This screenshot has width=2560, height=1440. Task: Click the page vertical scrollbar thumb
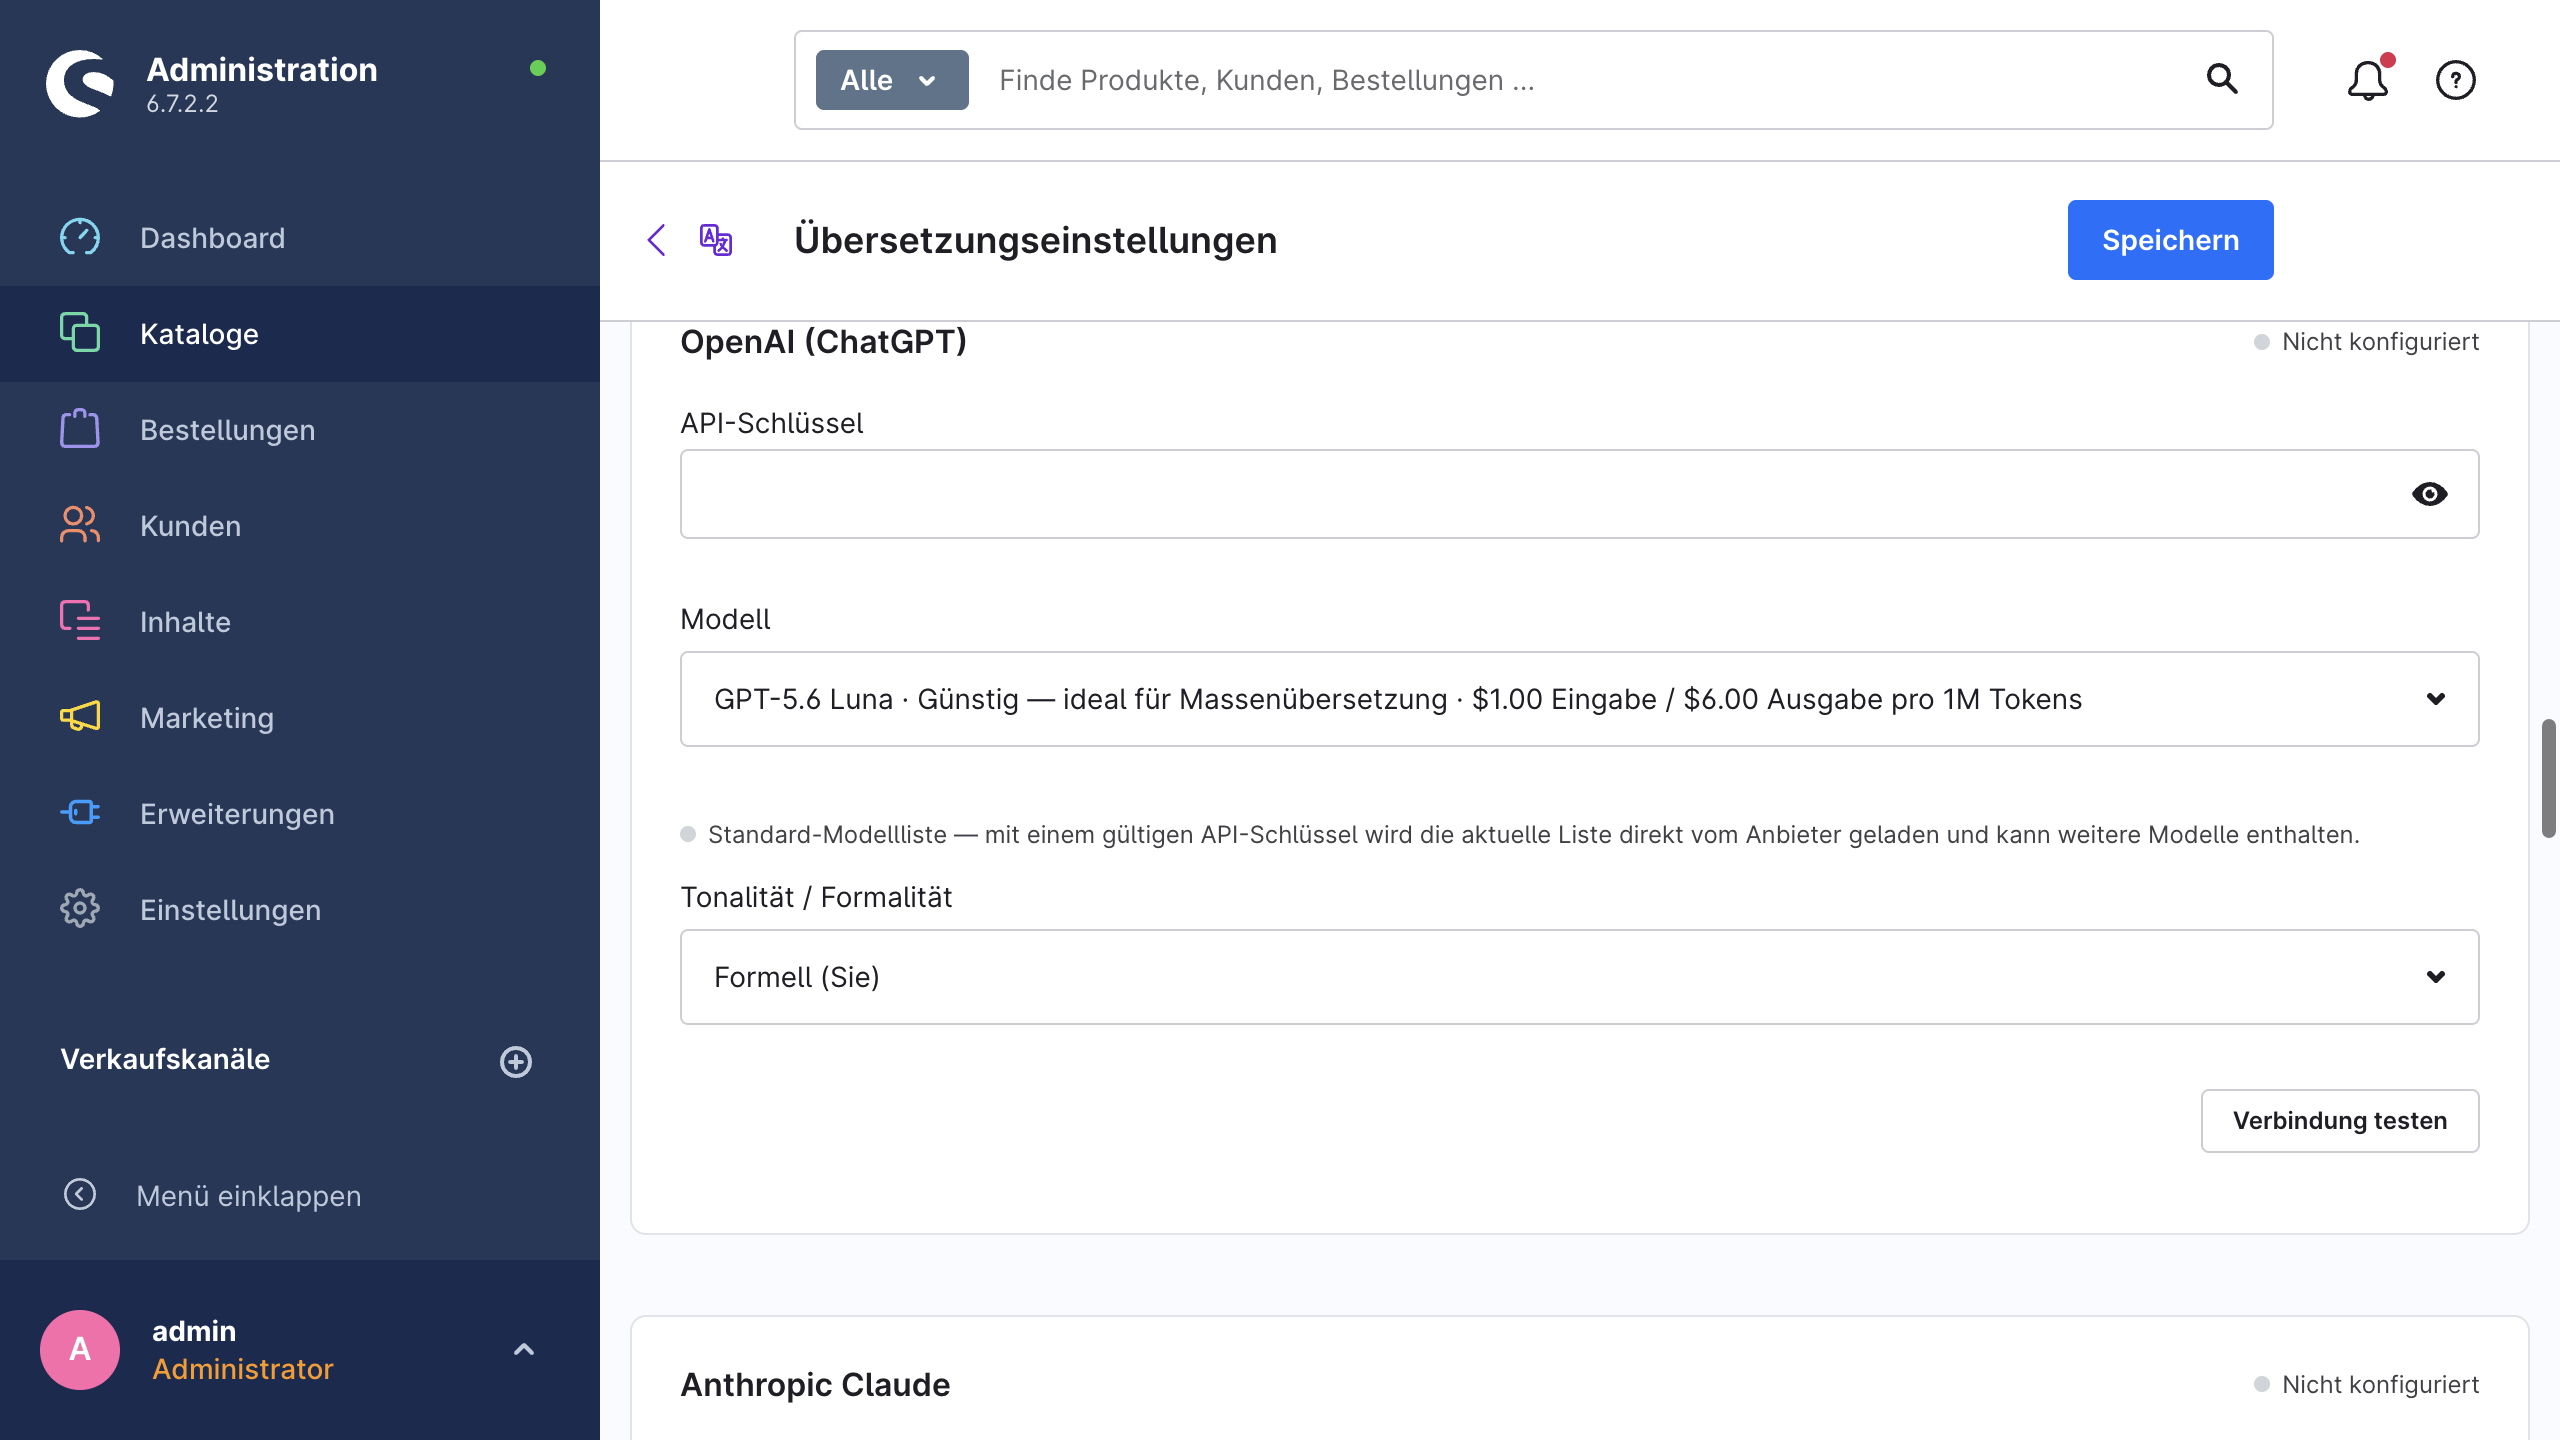point(2549,778)
